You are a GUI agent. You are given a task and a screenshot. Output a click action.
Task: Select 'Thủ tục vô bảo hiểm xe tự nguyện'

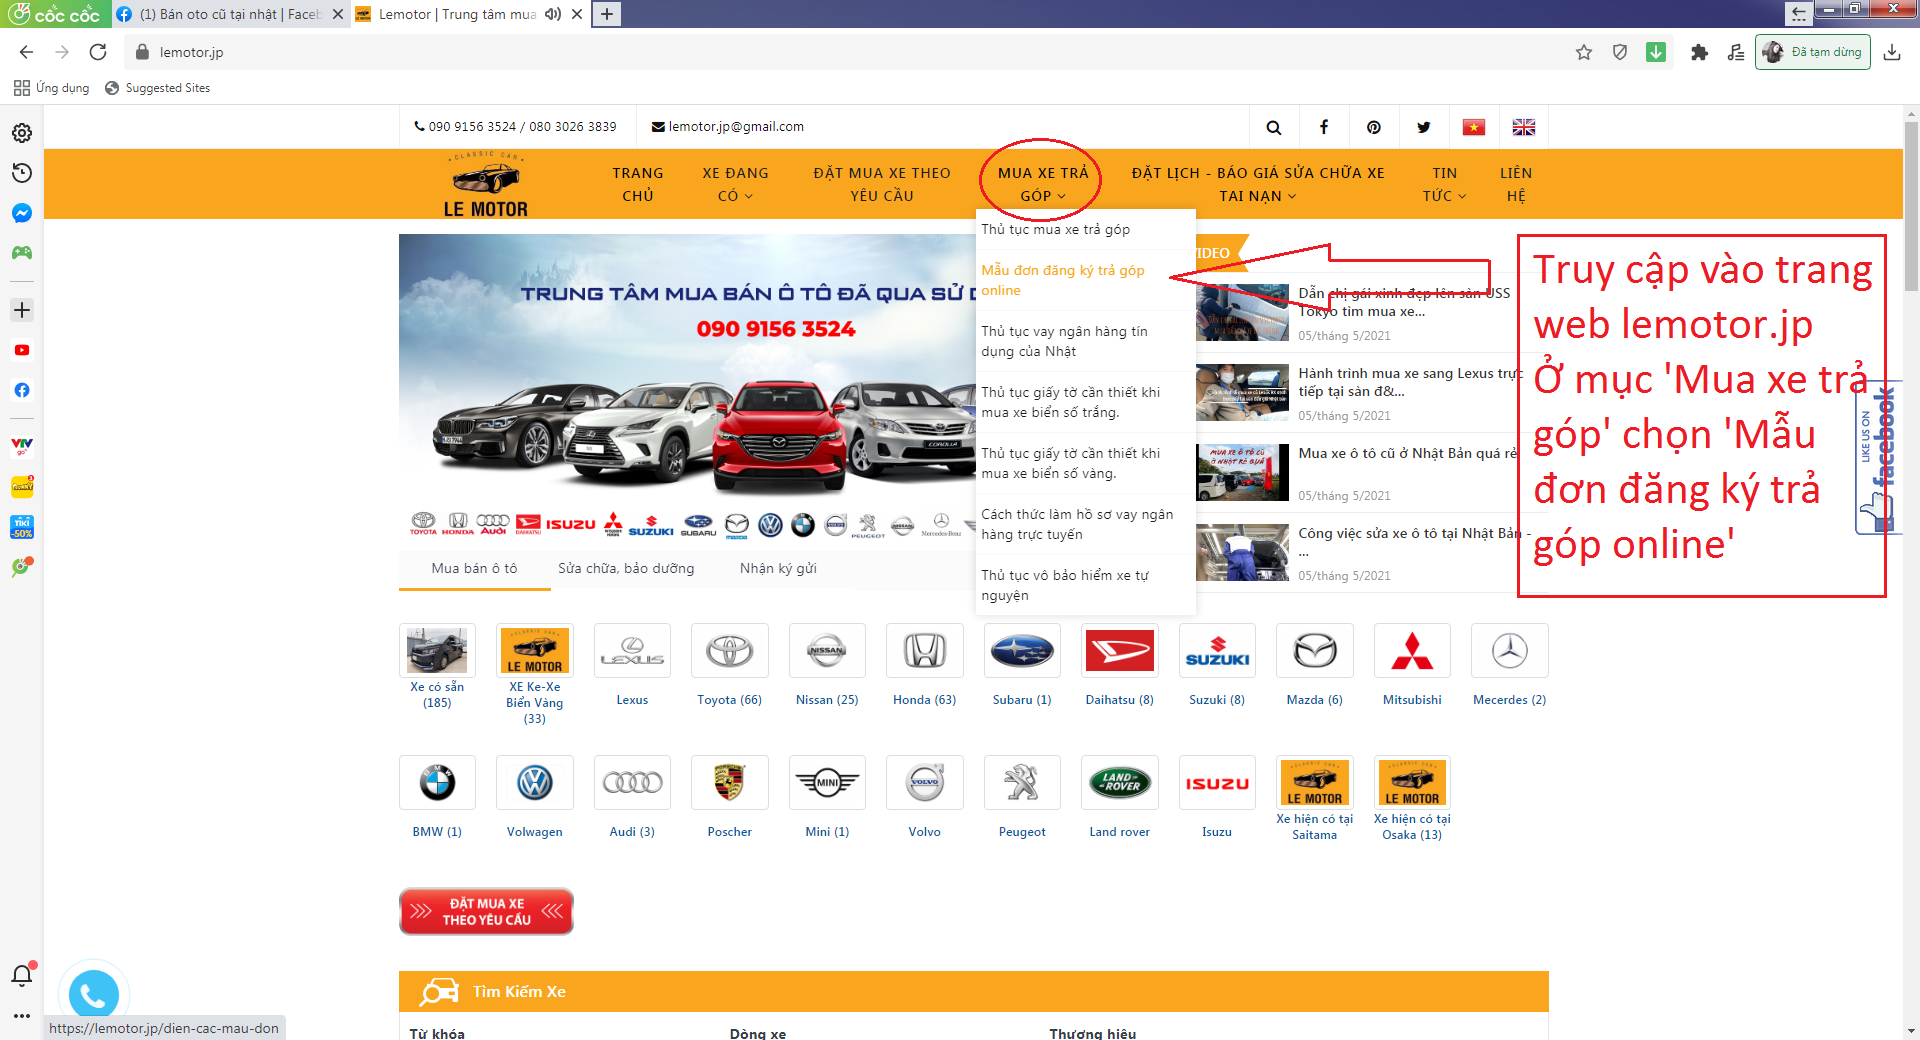click(x=1065, y=585)
